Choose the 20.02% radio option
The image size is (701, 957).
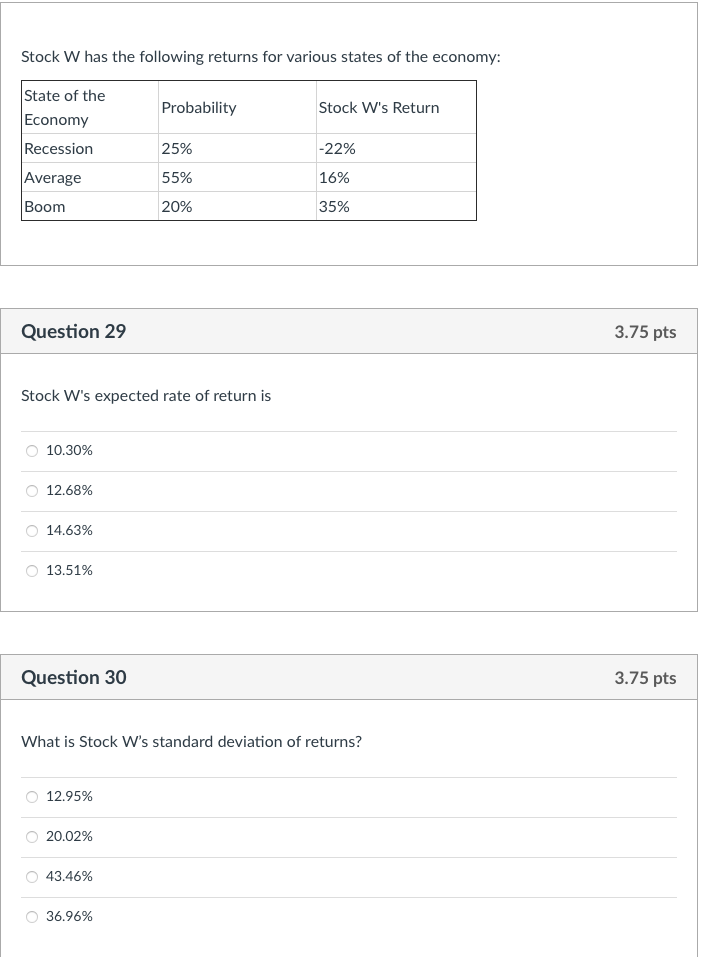point(32,837)
